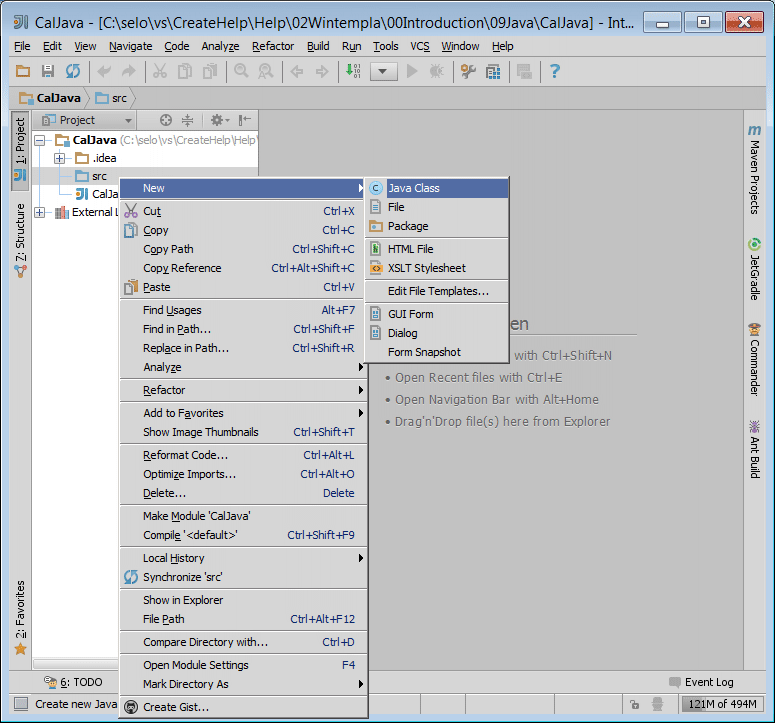Screen dimensions: 775x723
Task: Click the Help question mark icon
Action: pos(555,72)
